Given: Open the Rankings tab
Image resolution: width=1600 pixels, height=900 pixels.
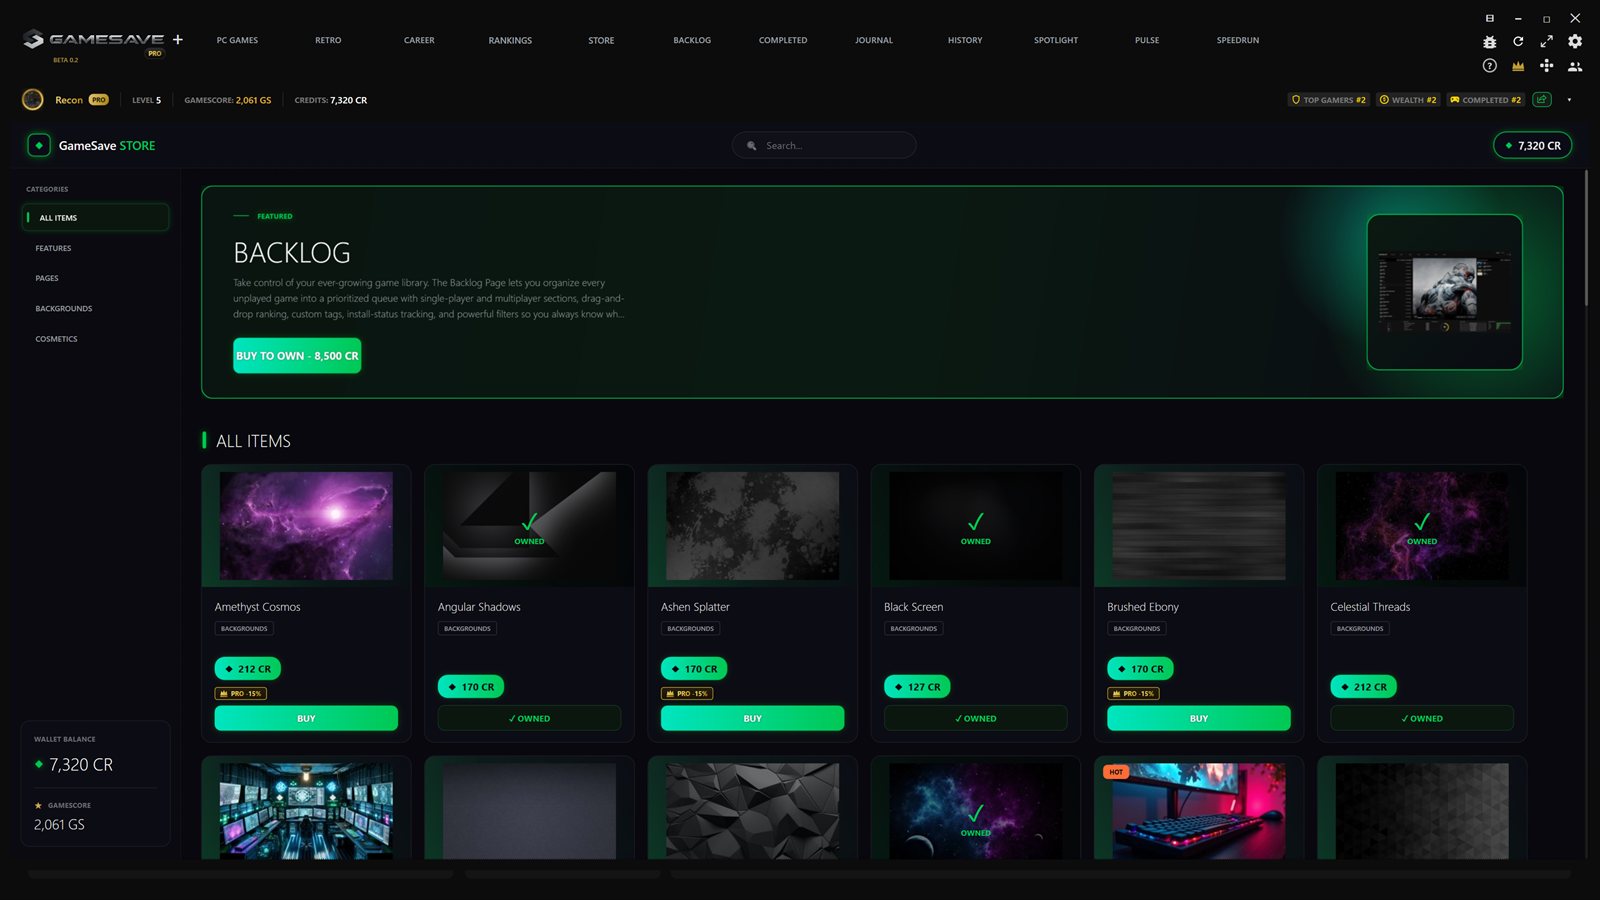Looking at the screenshot, I should [510, 40].
